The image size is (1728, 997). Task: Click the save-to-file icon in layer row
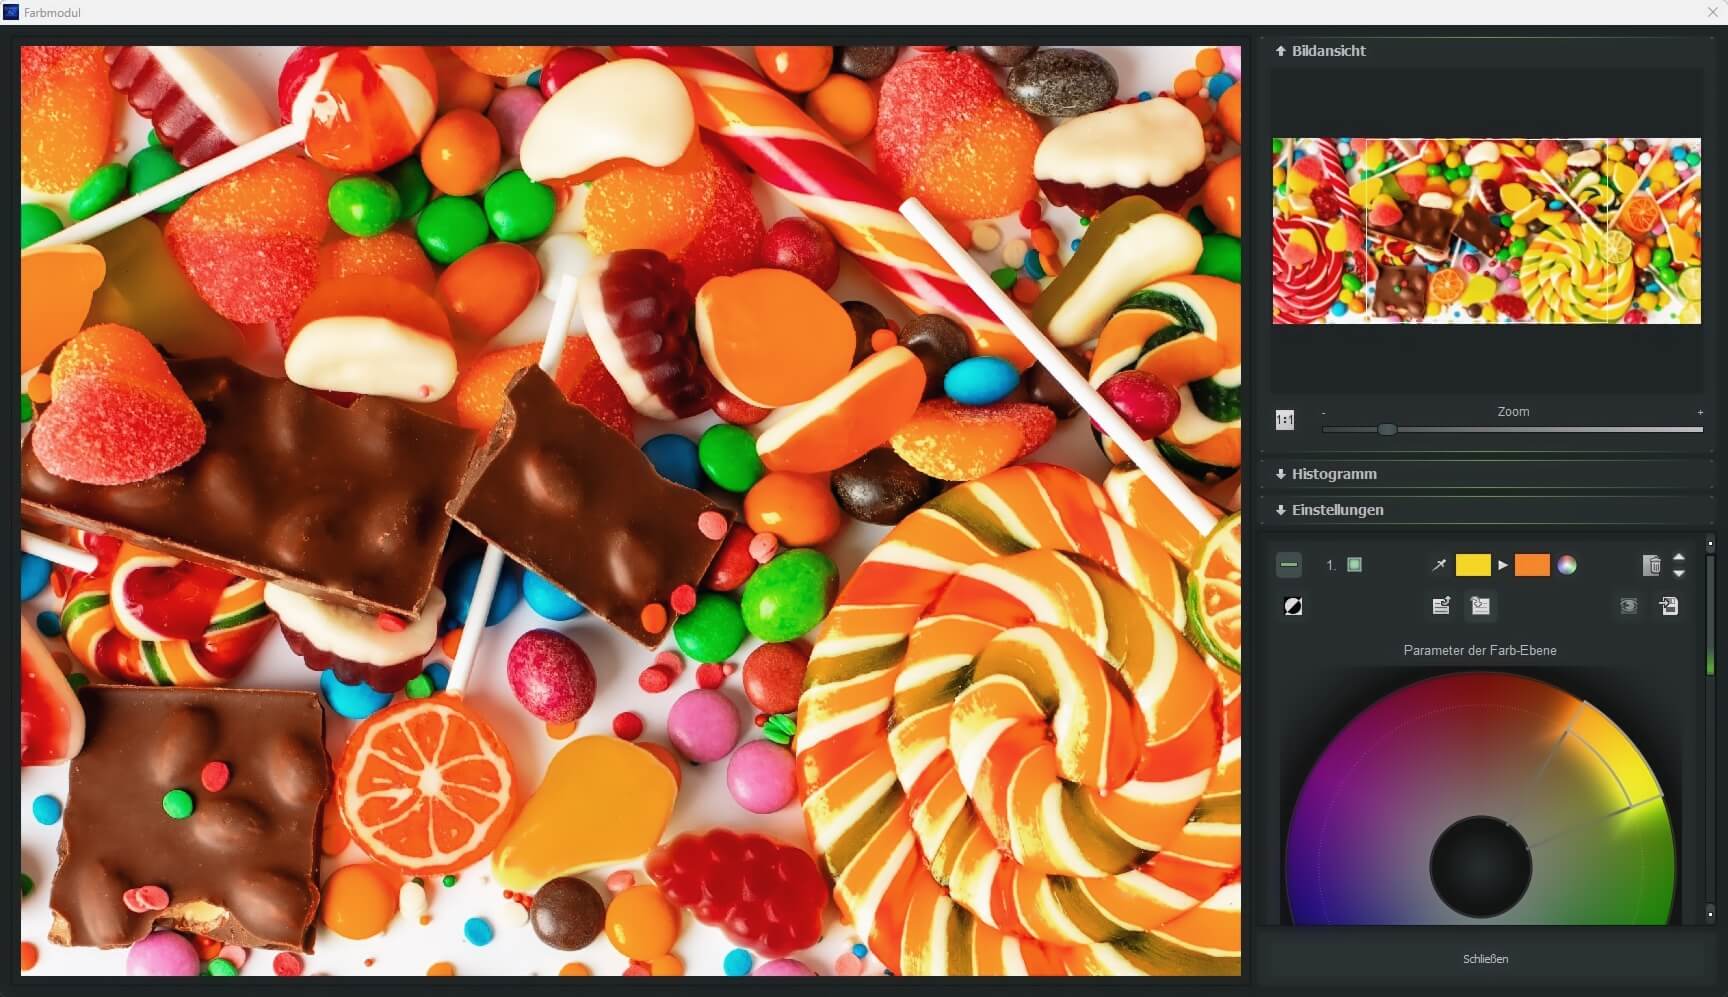coord(1669,607)
